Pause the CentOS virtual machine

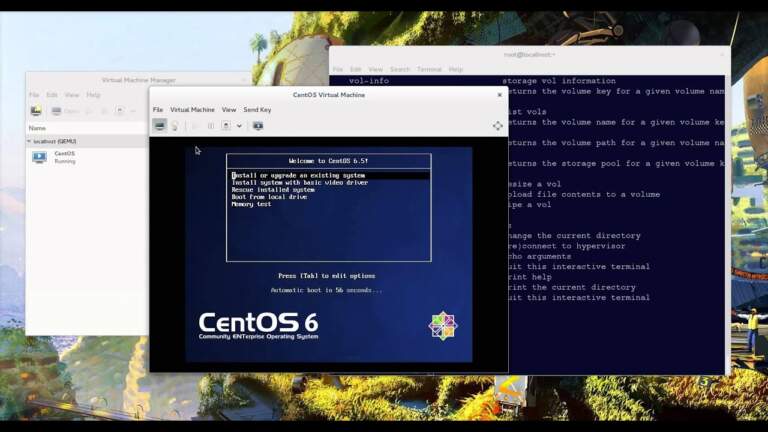(210, 126)
